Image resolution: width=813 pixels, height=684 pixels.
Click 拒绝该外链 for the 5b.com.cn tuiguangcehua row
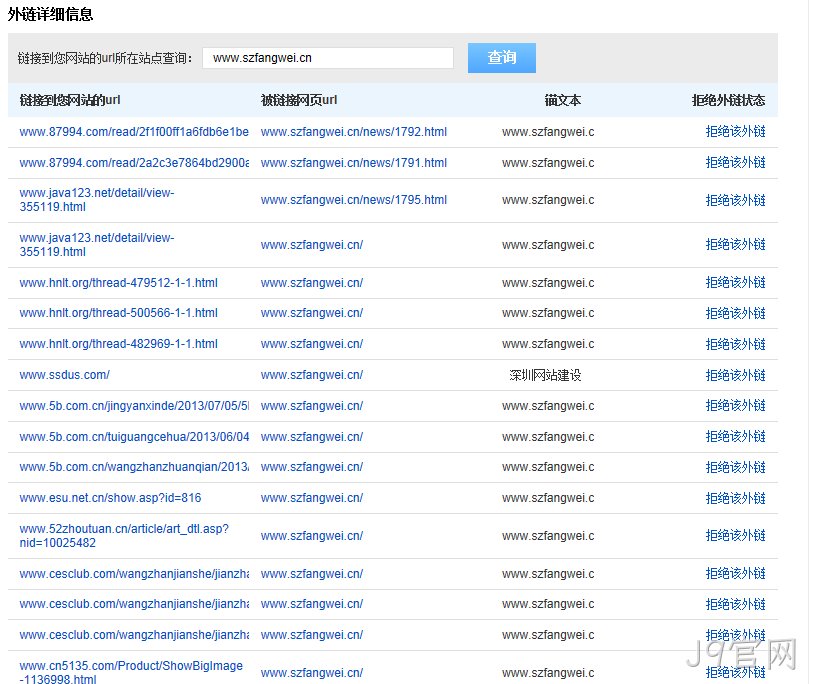pos(735,437)
